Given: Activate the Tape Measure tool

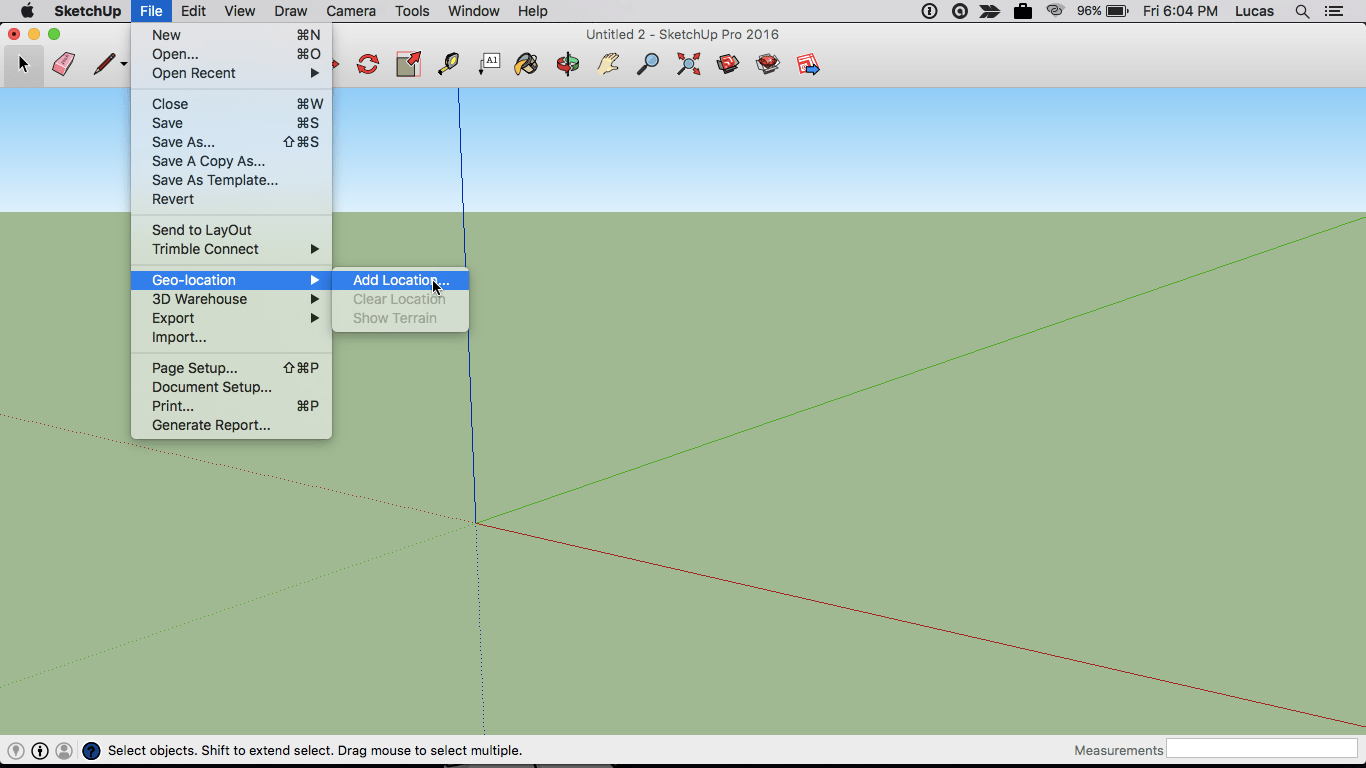Looking at the screenshot, I should pyautogui.click(x=448, y=65).
